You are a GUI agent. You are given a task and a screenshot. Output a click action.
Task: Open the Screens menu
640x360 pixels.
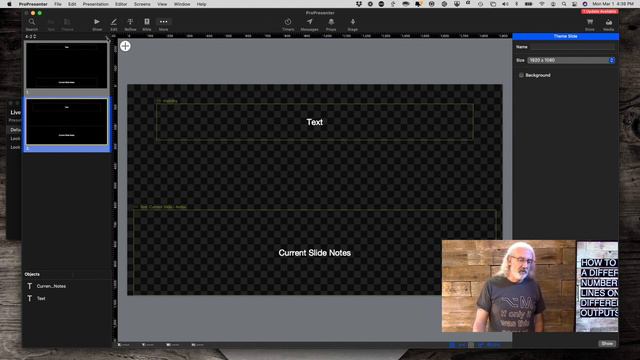click(142, 4)
